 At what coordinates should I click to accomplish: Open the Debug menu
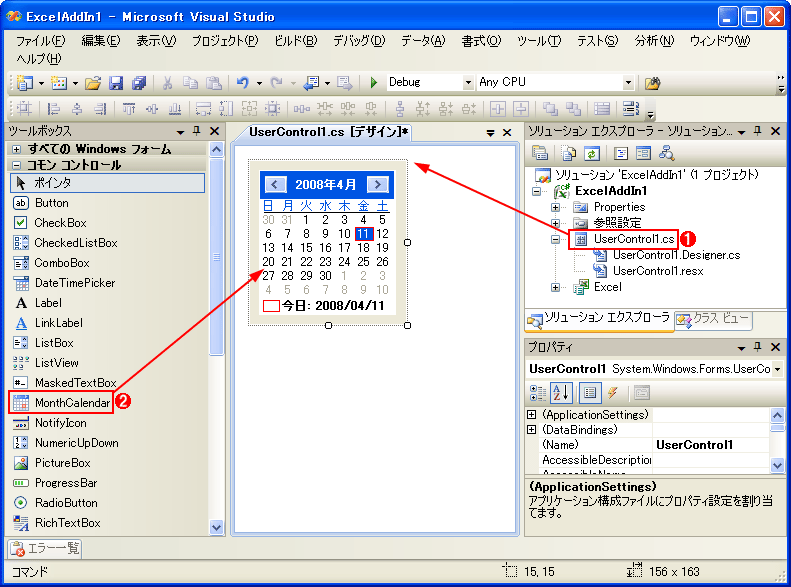pyautogui.click(x=359, y=41)
